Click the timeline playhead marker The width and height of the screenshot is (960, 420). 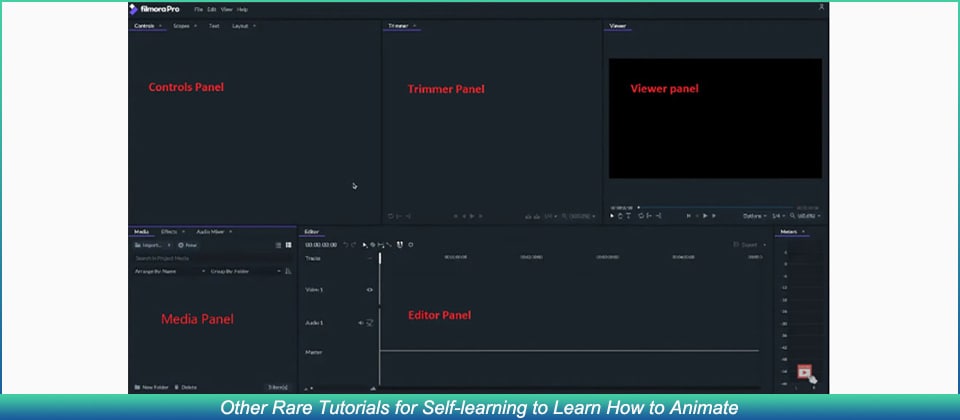pyautogui.click(x=380, y=258)
